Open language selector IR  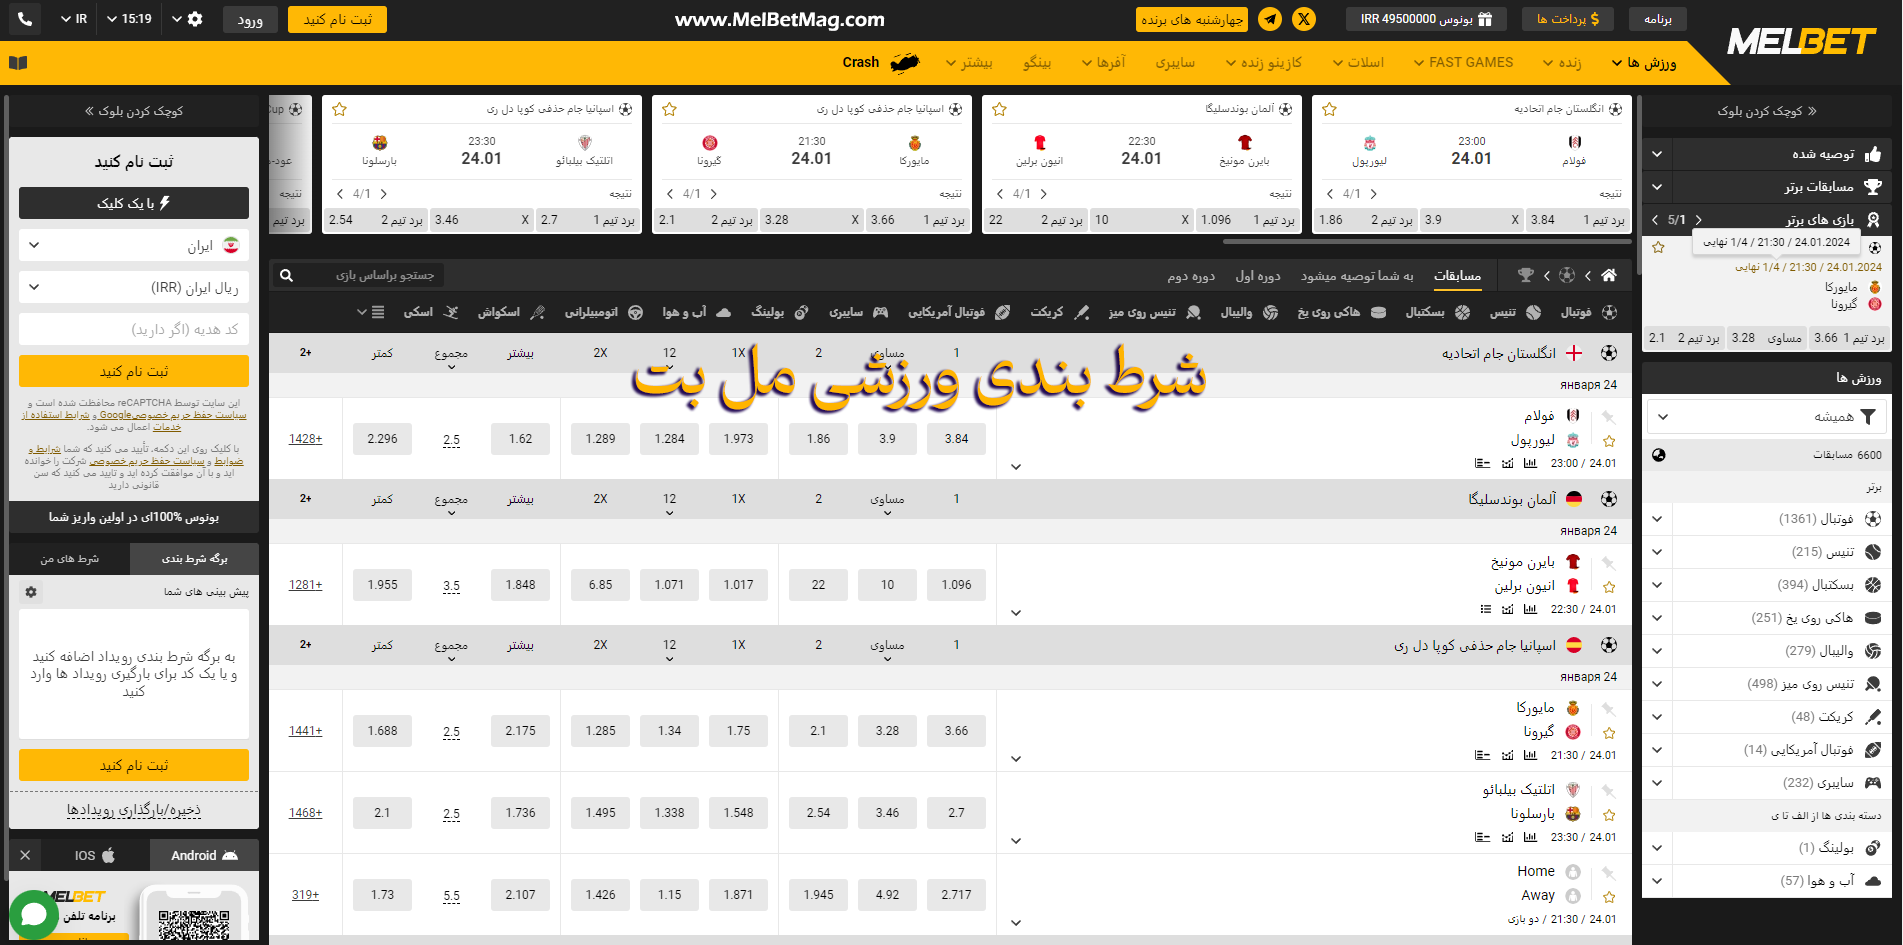click(x=73, y=19)
